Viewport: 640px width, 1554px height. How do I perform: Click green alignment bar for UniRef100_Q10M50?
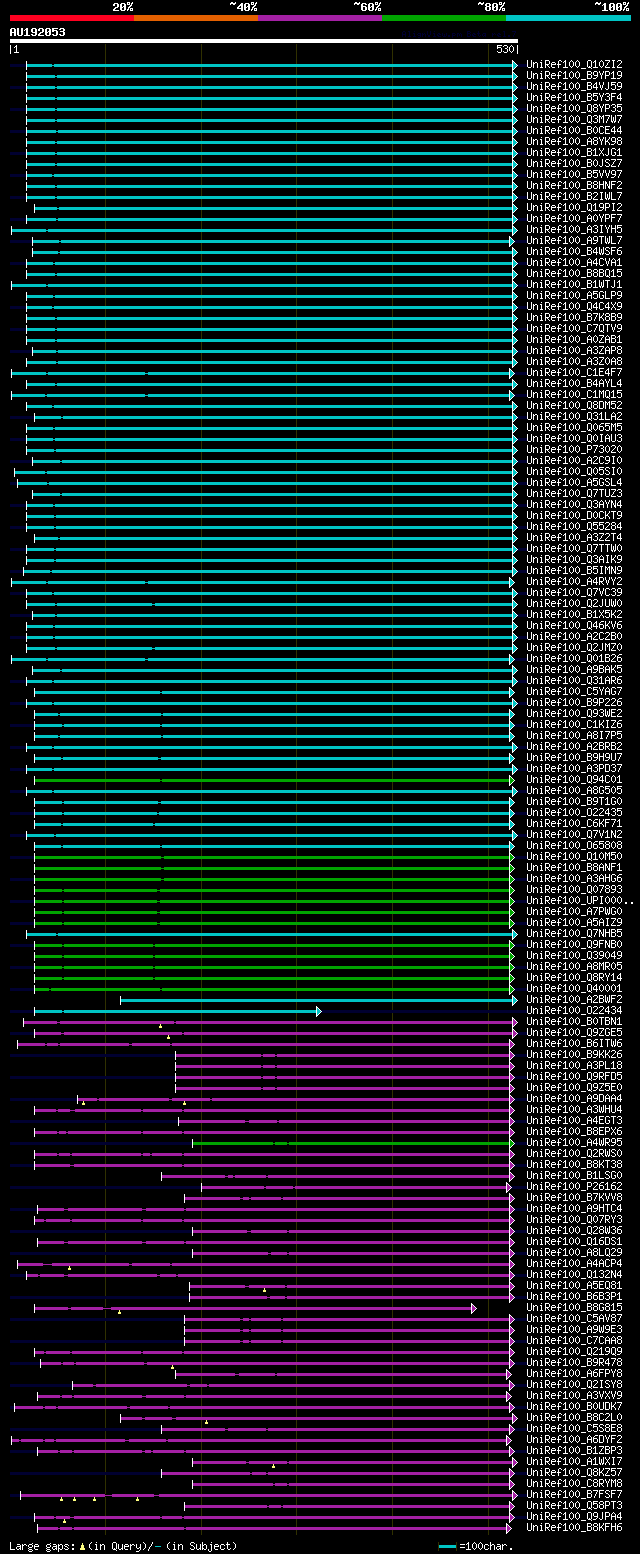273,856
